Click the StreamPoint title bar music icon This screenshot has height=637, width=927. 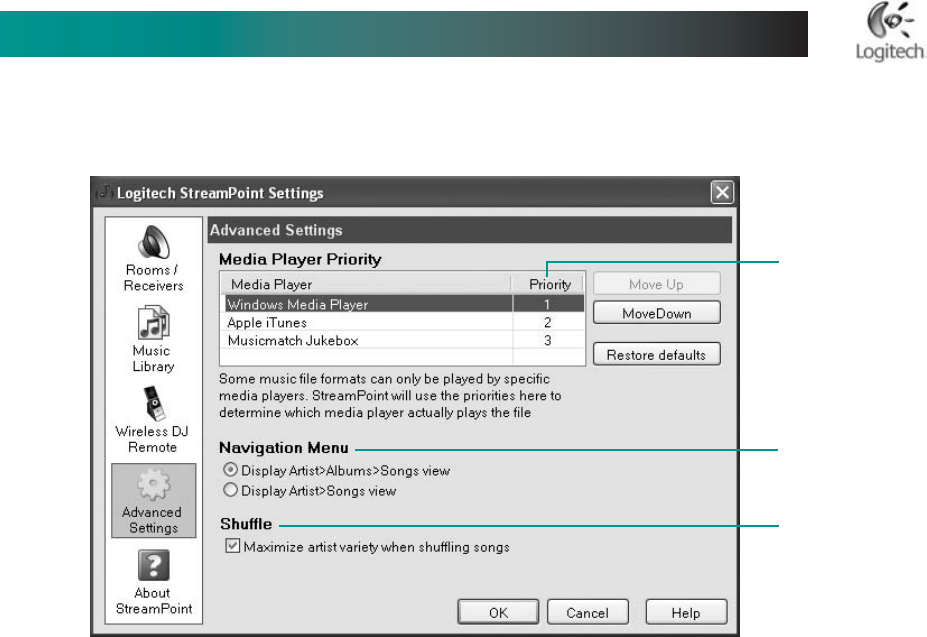(x=105, y=192)
